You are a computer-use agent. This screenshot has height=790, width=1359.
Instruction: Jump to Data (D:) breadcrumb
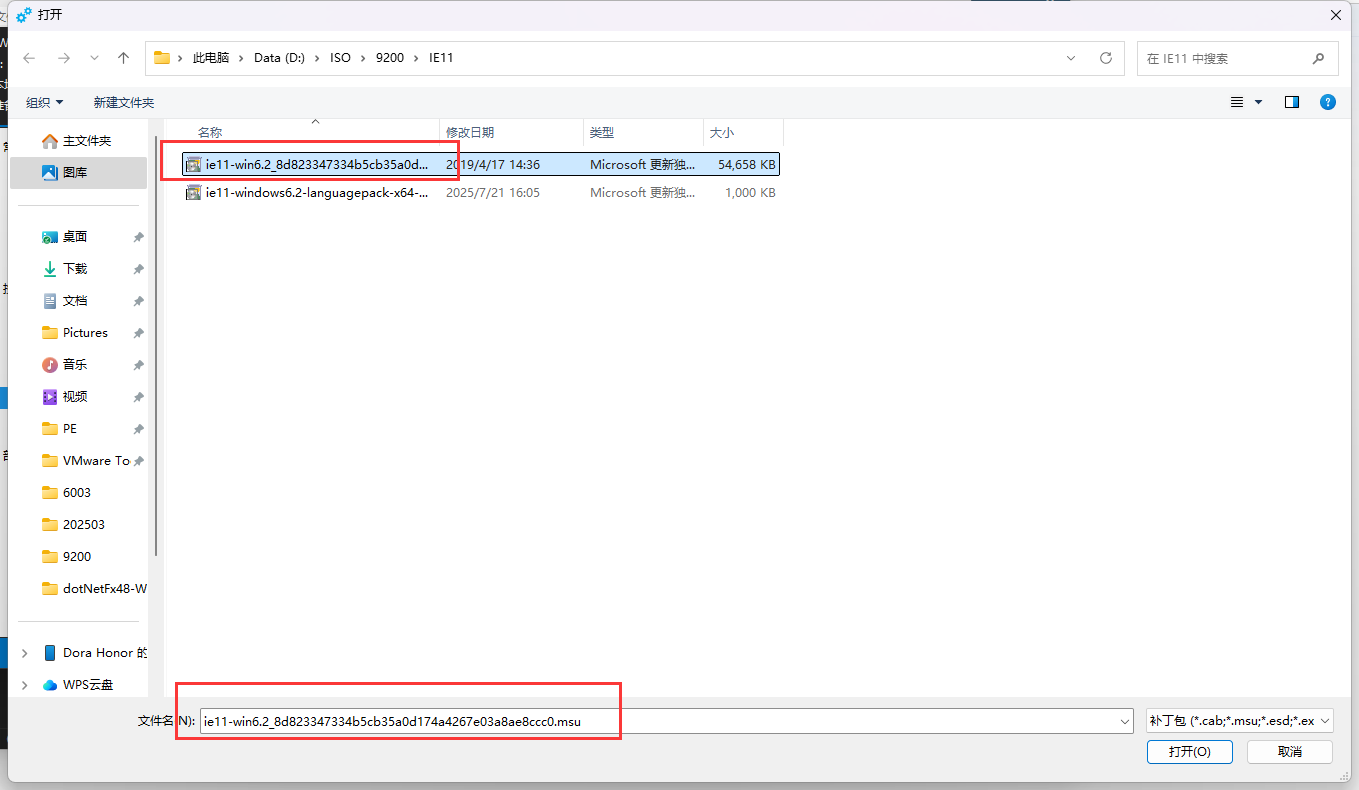coord(279,58)
